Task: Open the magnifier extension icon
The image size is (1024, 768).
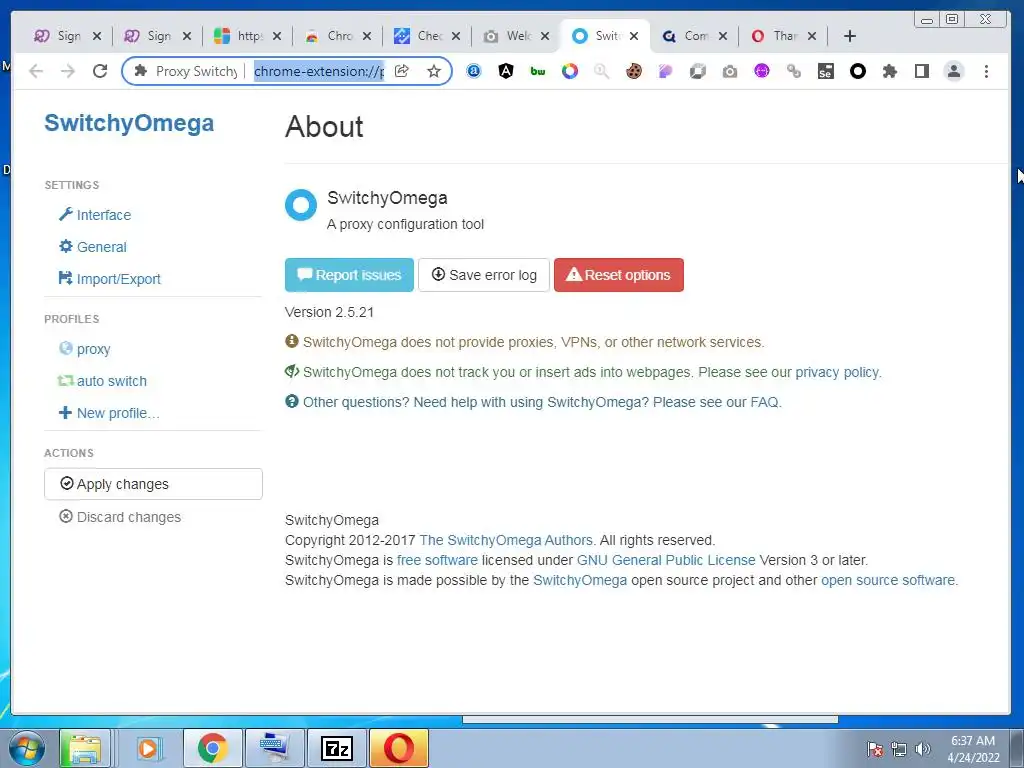Action: (x=601, y=71)
